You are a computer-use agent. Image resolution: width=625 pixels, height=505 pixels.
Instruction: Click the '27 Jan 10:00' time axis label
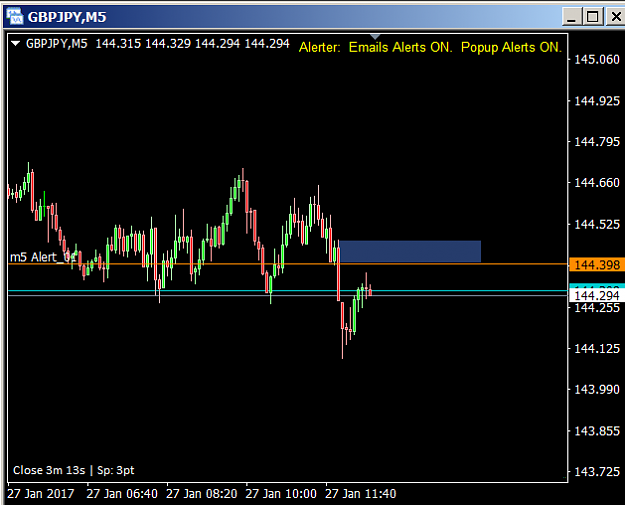tap(281, 494)
